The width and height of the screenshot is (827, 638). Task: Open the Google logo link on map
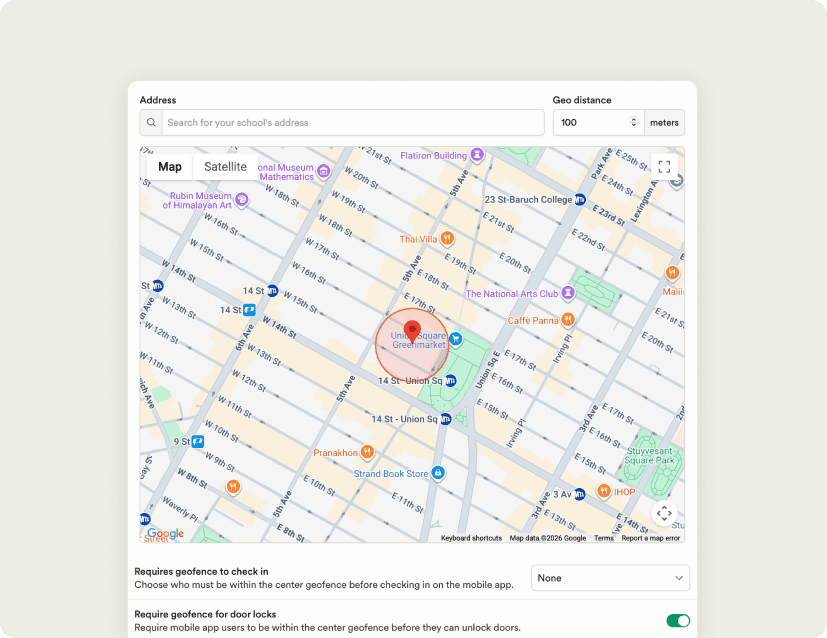pyautogui.click(x=166, y=533)
